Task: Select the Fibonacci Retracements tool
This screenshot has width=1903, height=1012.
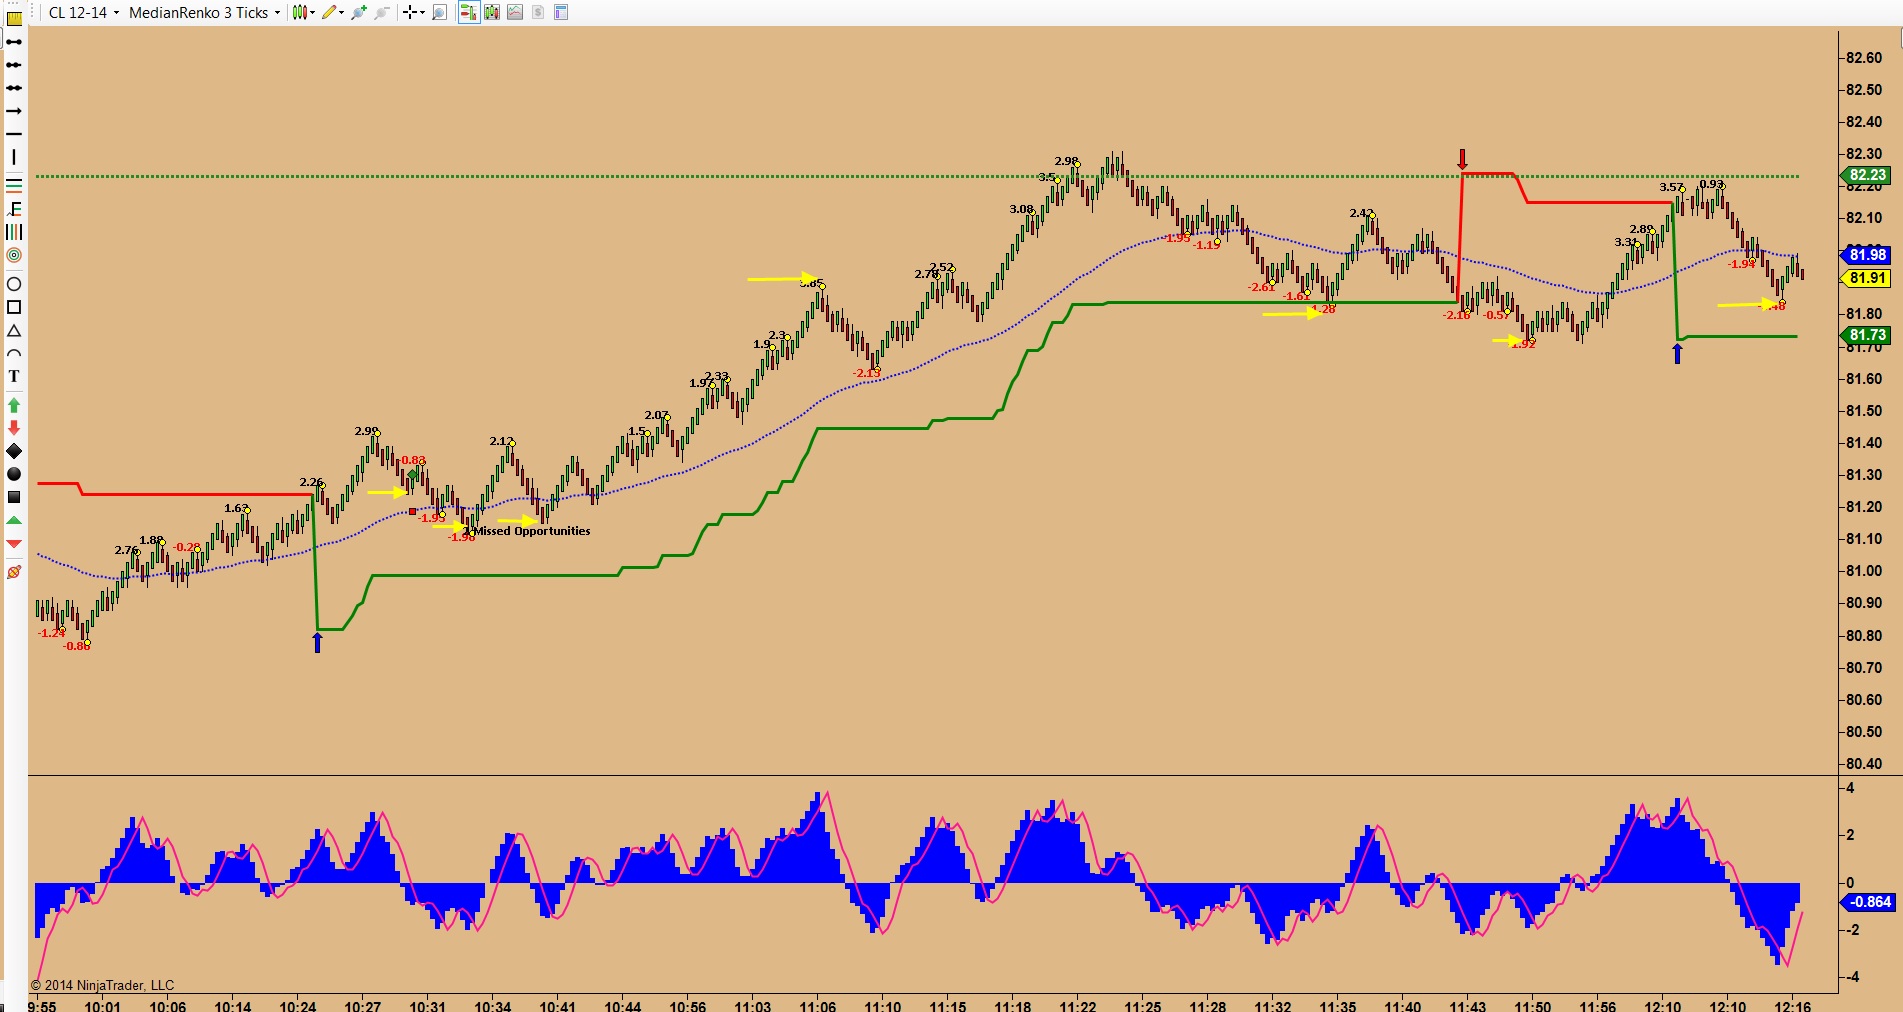Action: click(x=14, y=185)
